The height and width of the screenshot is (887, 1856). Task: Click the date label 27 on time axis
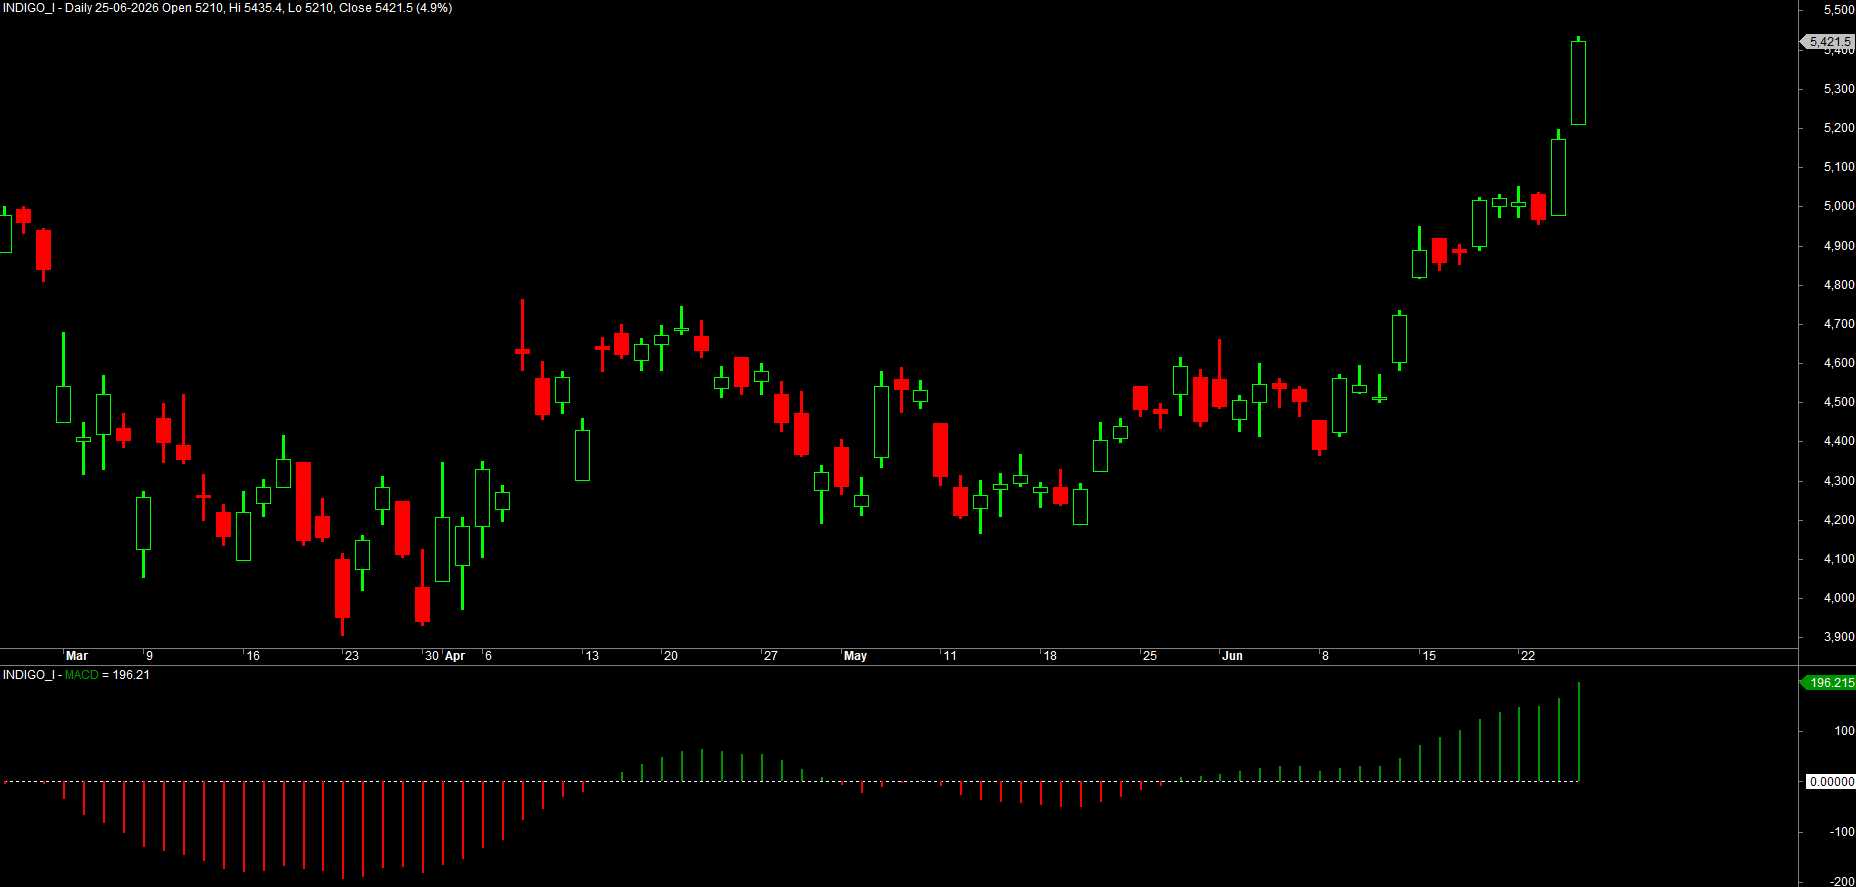[770, 656]
